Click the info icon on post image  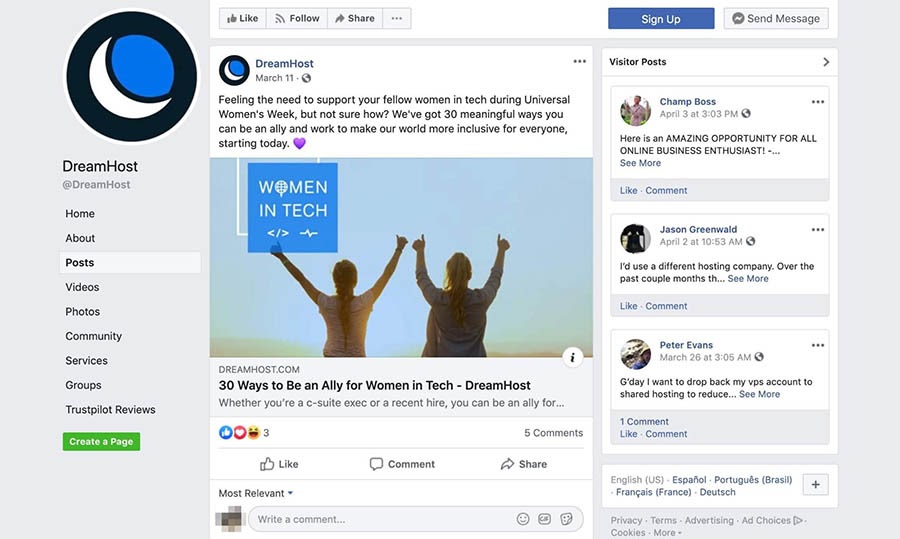572,358
